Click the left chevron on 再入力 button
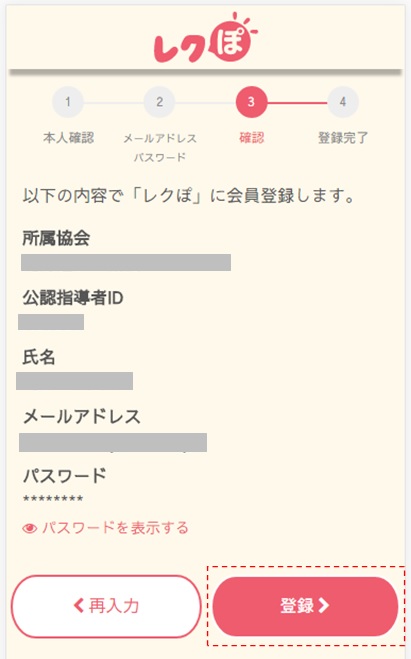This screenshot has height=659, width=411. (79, 606)
